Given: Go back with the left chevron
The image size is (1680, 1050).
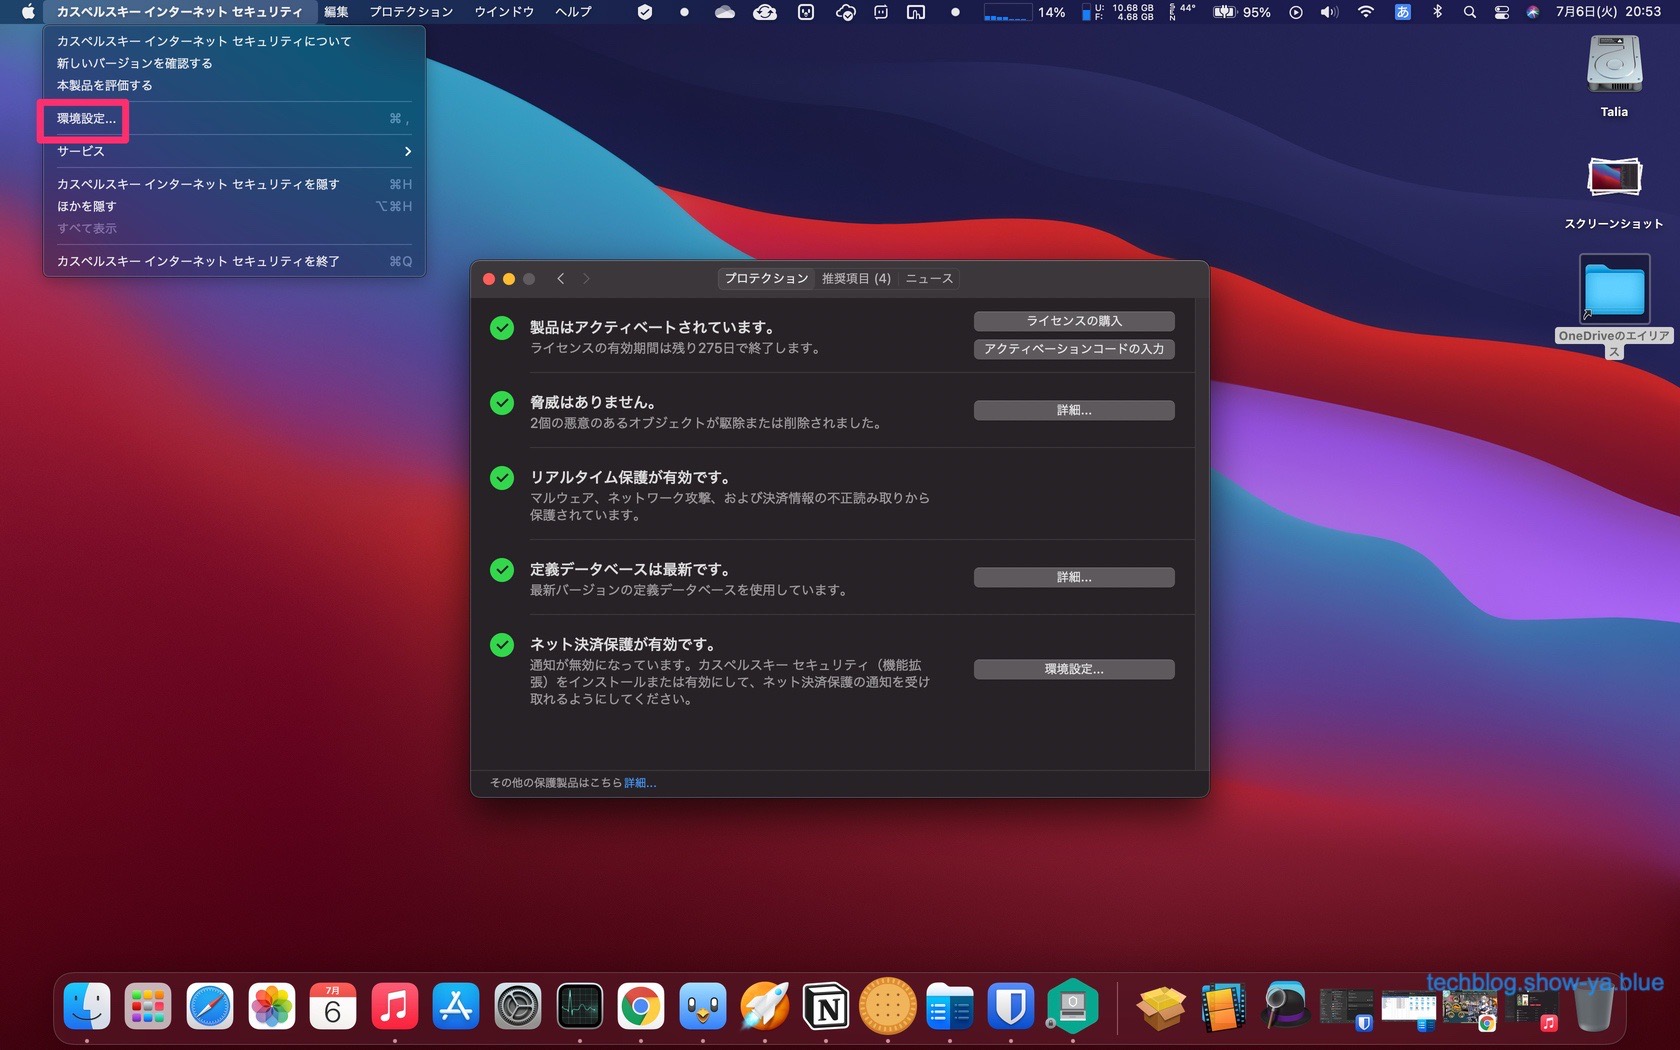Looking at the screenshot, I should click(x=561, y=279).
